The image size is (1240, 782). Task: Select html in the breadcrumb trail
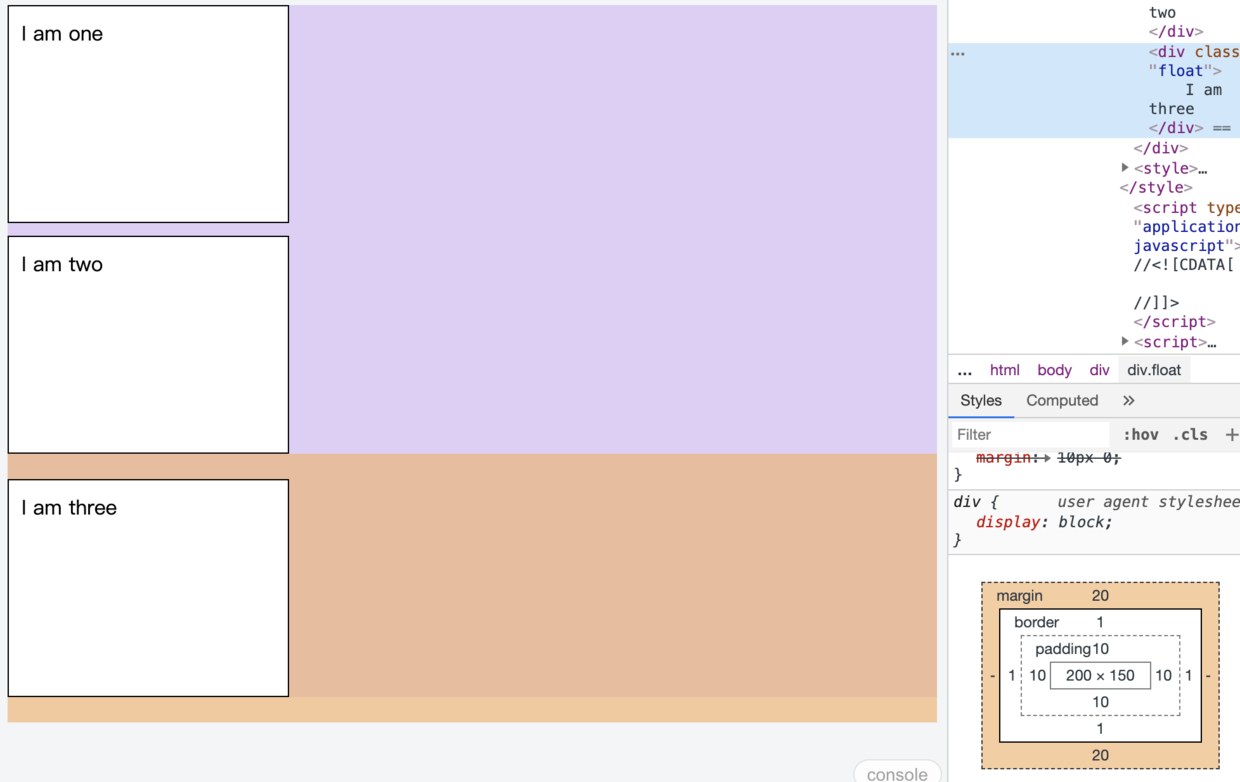pos(1004,370)
